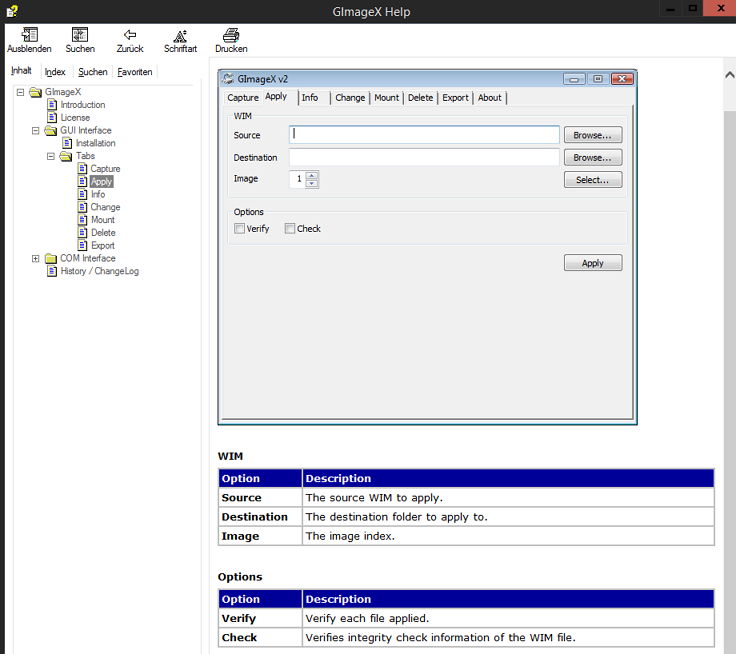
Task: Switch to the Inhalt tab
Action: click(21, 71)
